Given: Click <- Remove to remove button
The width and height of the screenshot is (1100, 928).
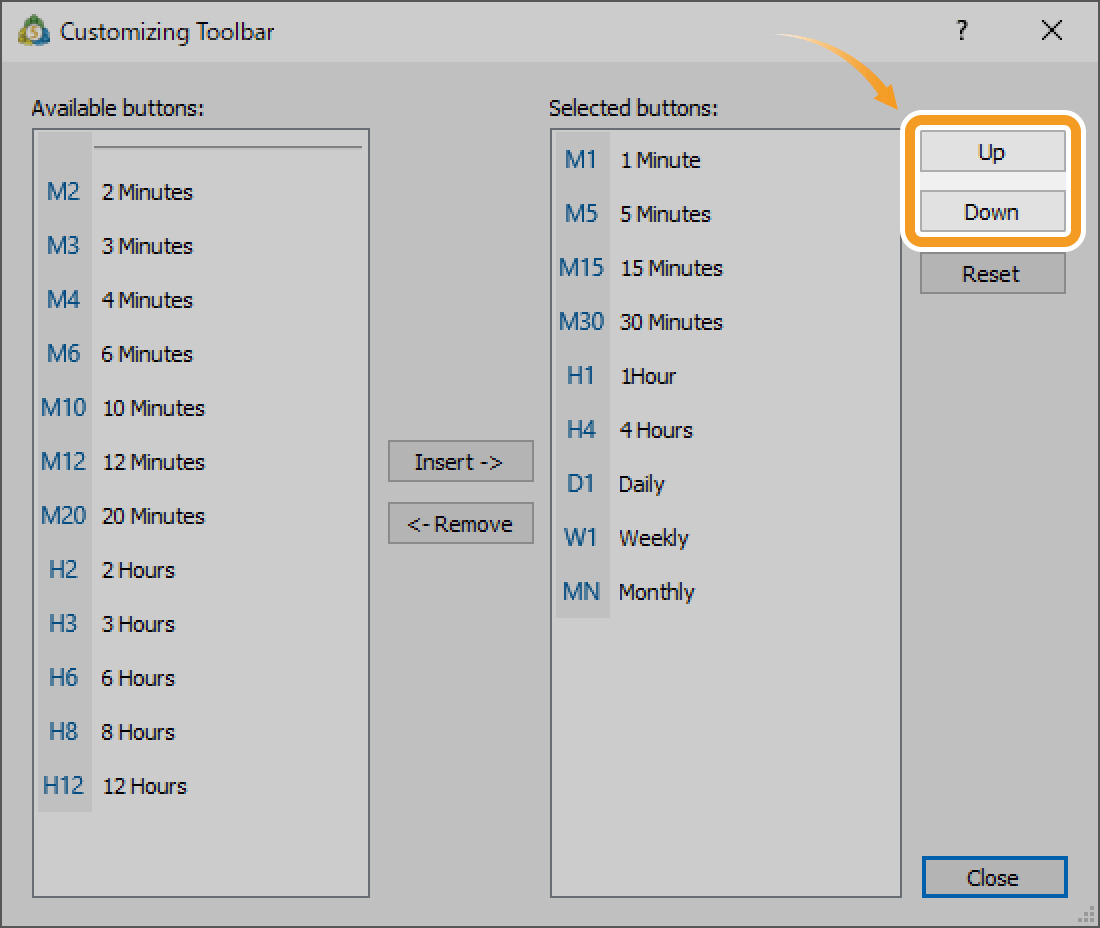Looking at the screenshot, I should 461,523.
